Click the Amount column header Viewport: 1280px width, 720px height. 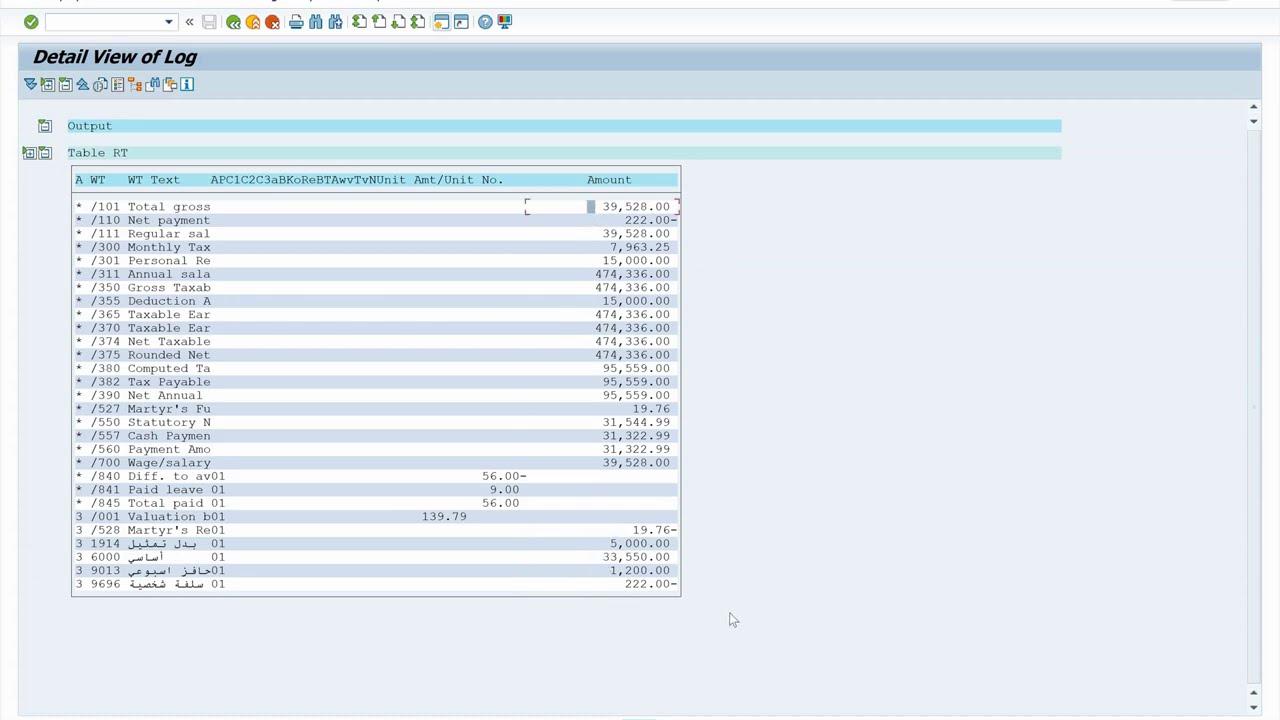[x=609, y=180]
